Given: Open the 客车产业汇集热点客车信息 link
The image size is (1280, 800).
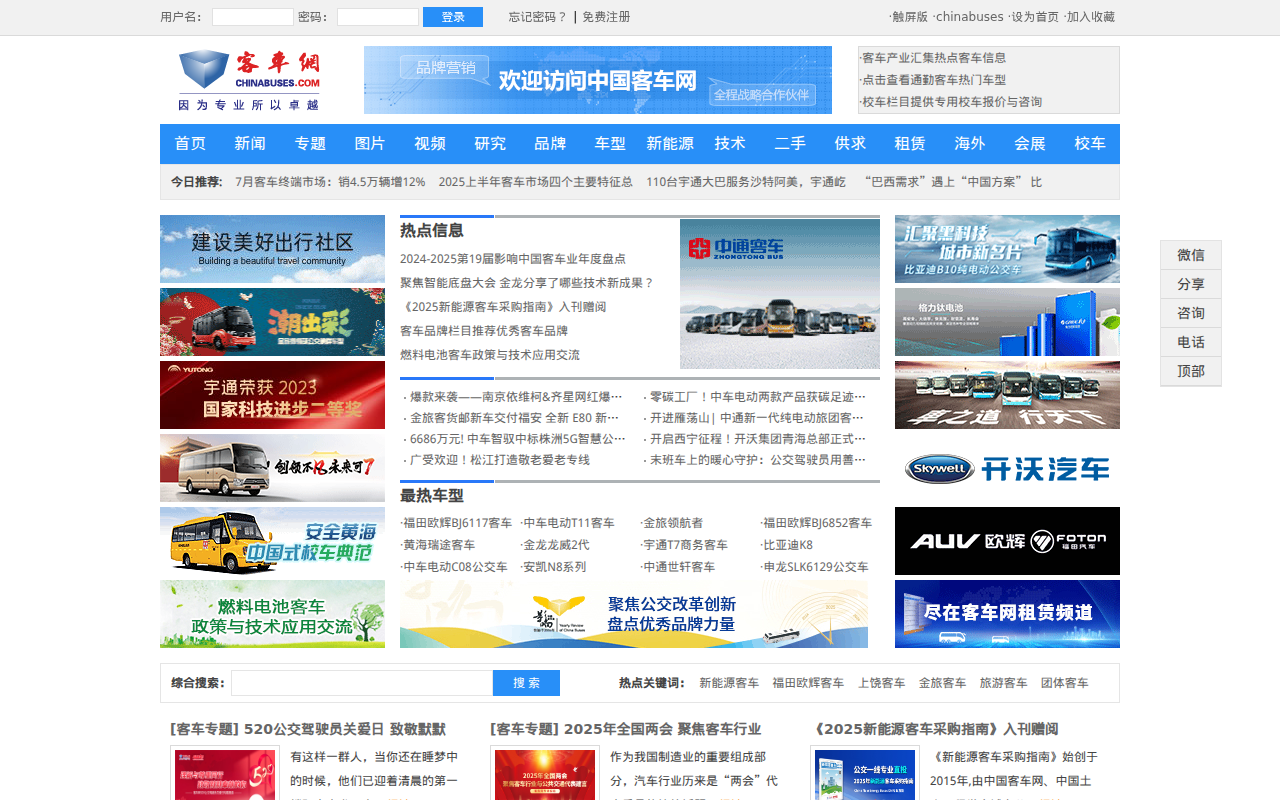Looking at the screenshot, I should 934,58.
